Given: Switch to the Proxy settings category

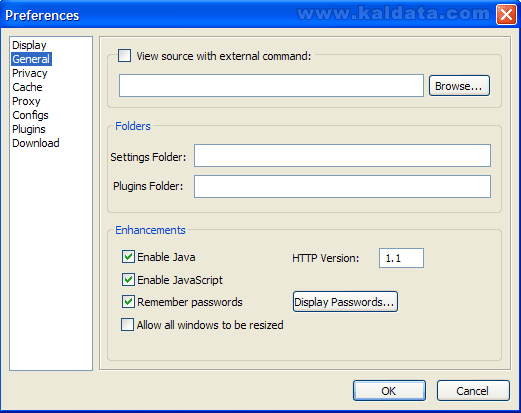Looking at the screenshot, I should (26, 101).
